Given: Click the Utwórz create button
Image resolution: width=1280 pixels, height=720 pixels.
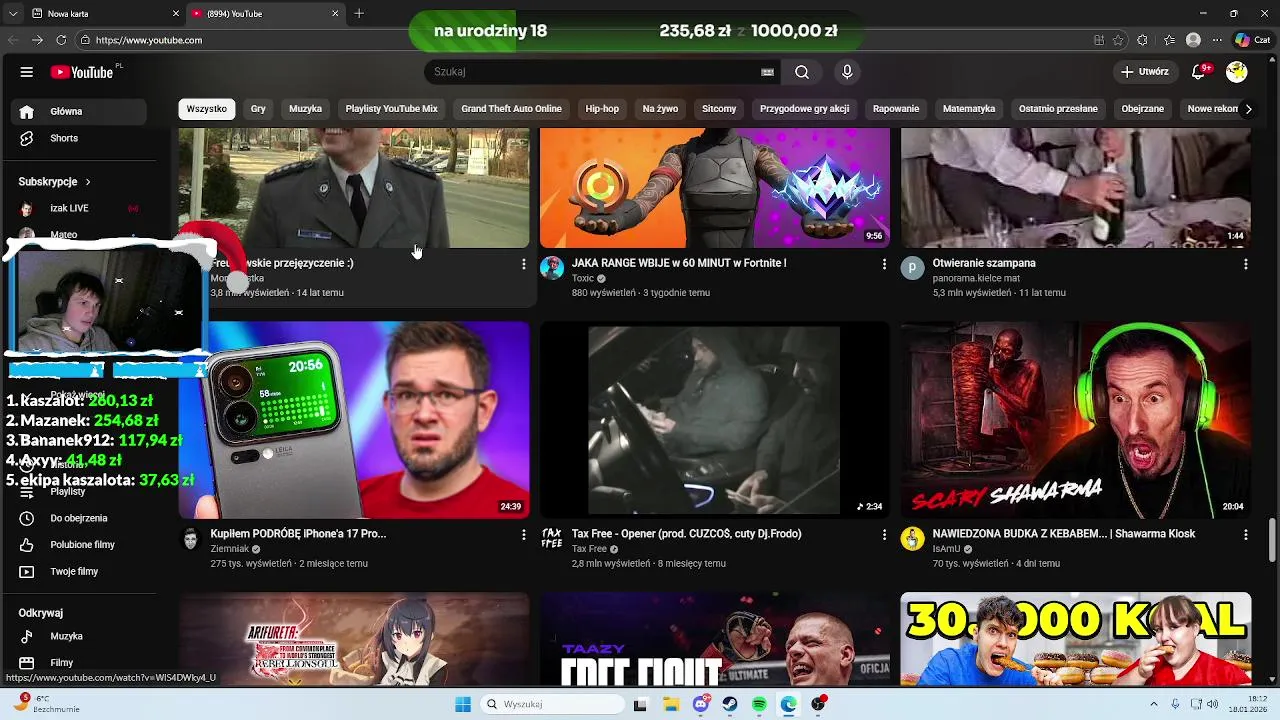Looking at the screenshot, I should [1145, 72].
